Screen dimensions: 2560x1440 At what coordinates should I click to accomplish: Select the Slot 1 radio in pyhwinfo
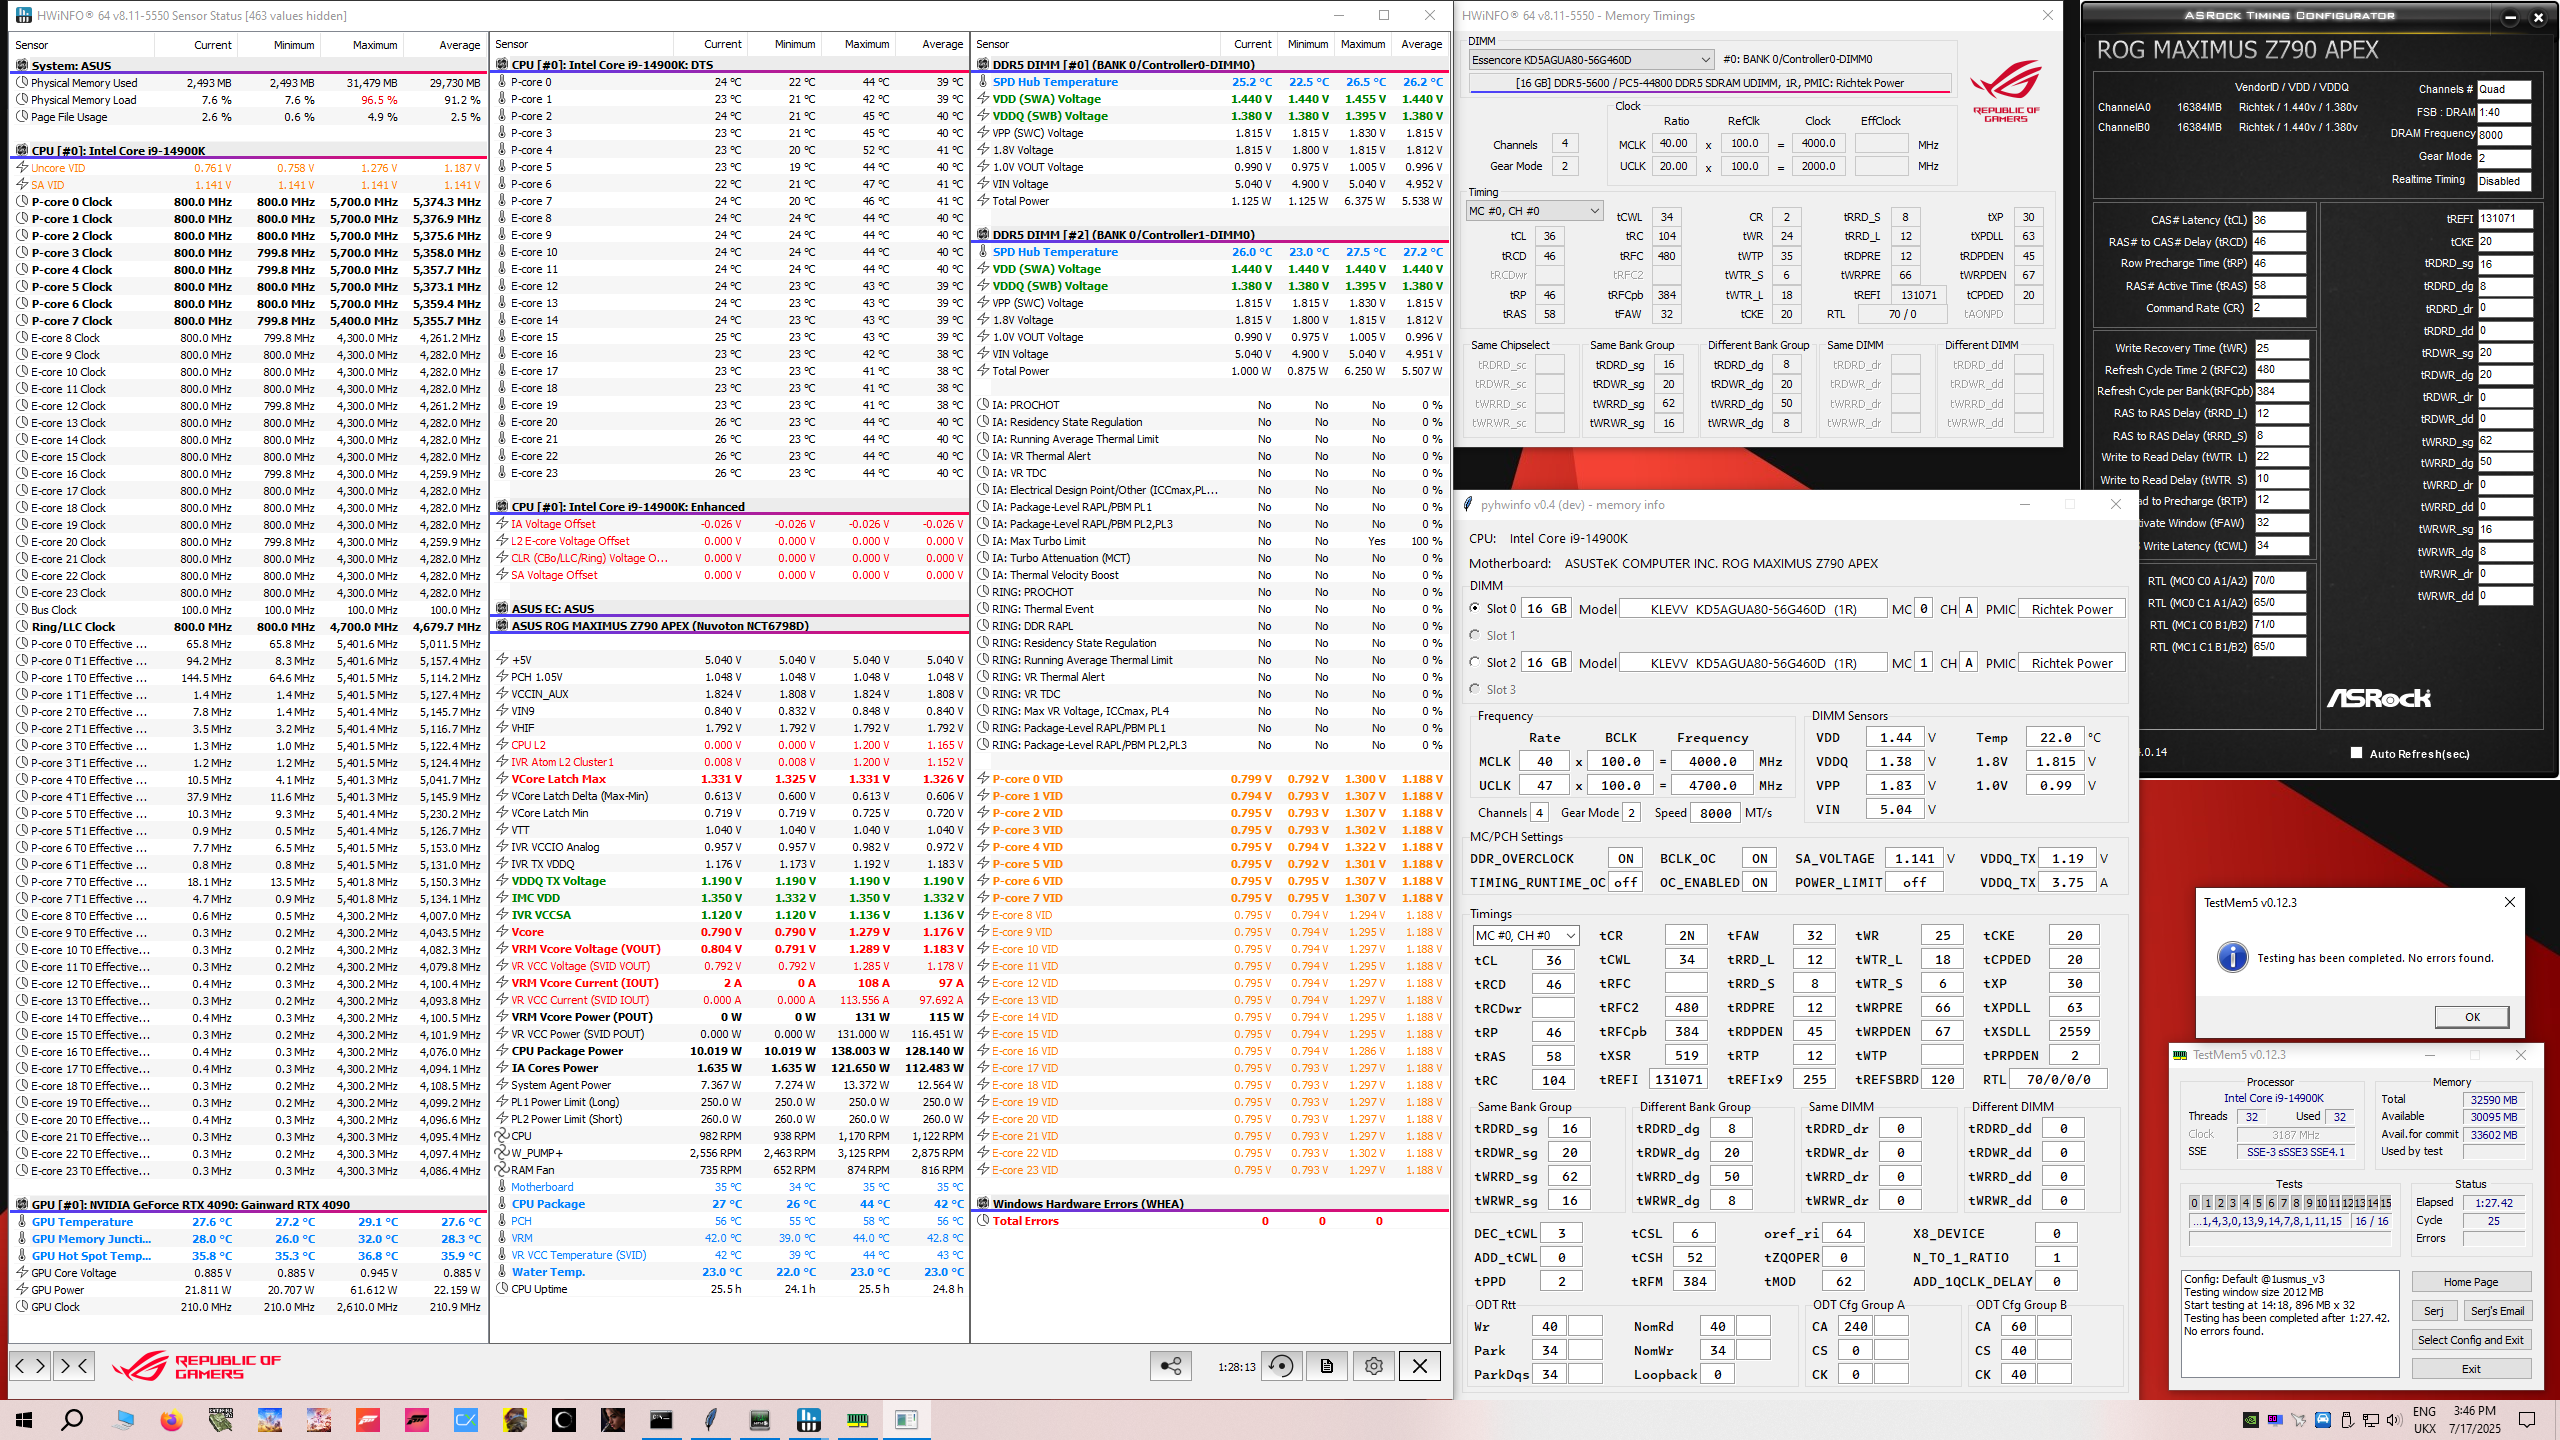click(x=1475, y=635)
